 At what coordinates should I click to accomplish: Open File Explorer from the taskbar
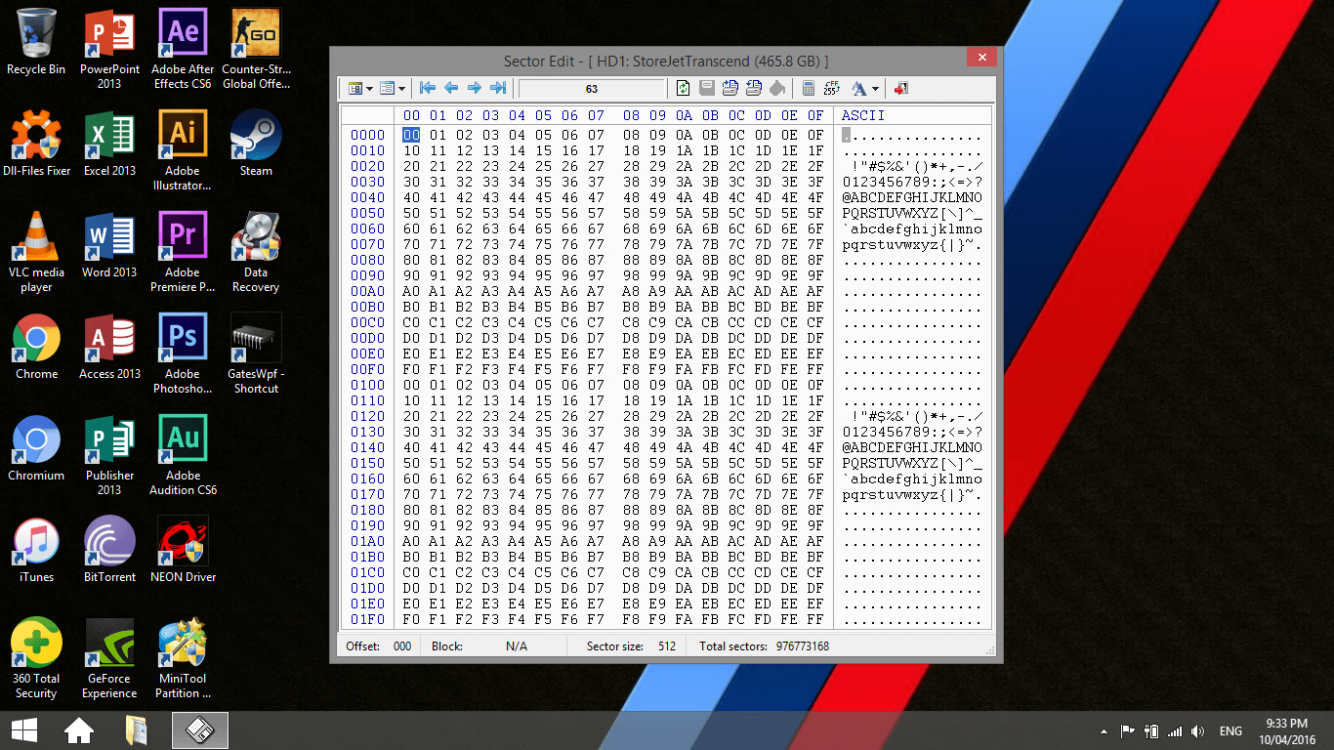click(x=136, y=731)
